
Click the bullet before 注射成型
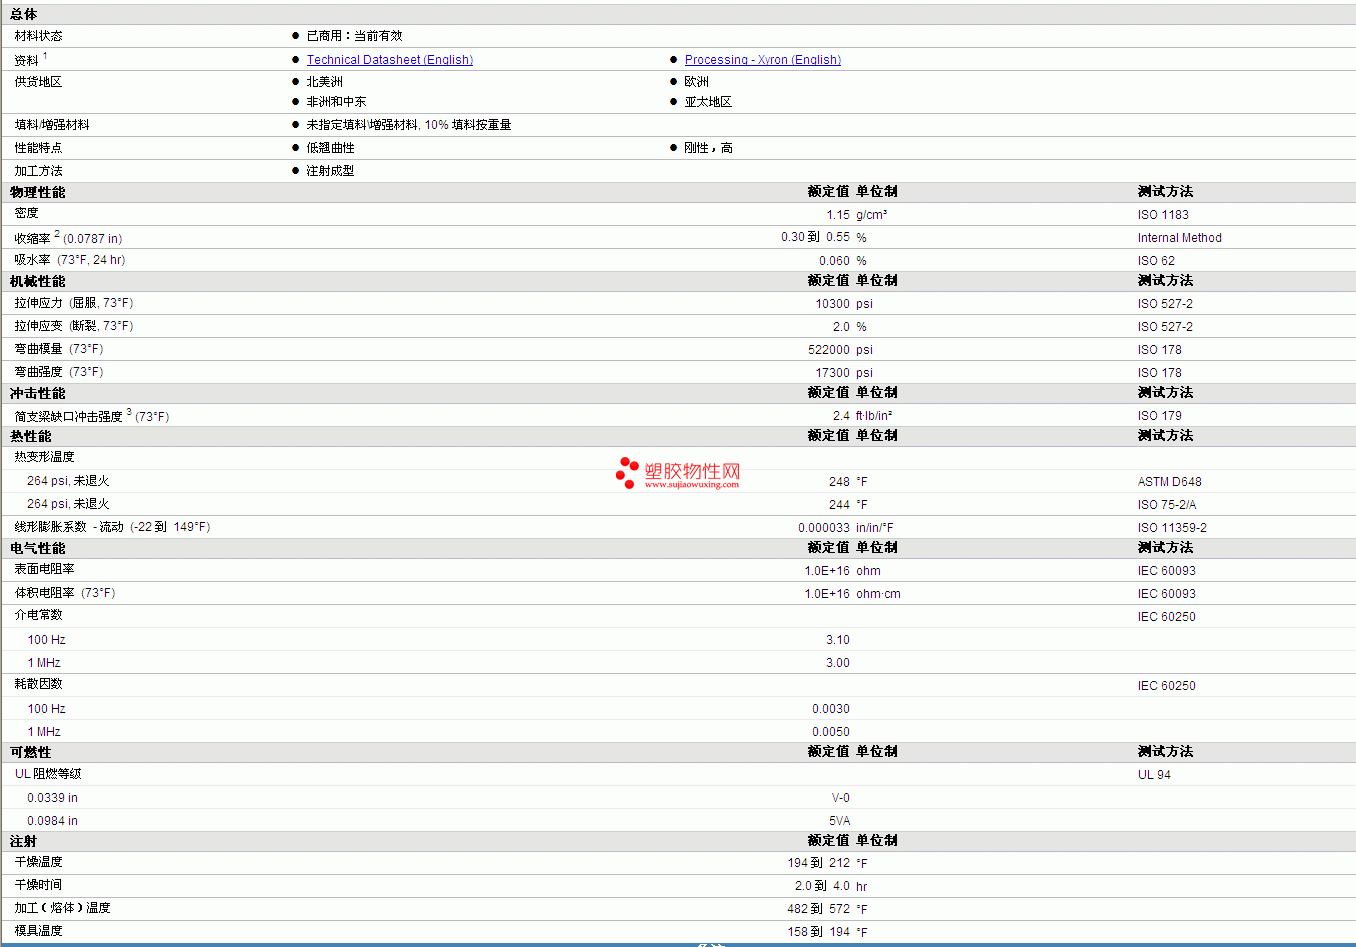click(x=296, y=171)
